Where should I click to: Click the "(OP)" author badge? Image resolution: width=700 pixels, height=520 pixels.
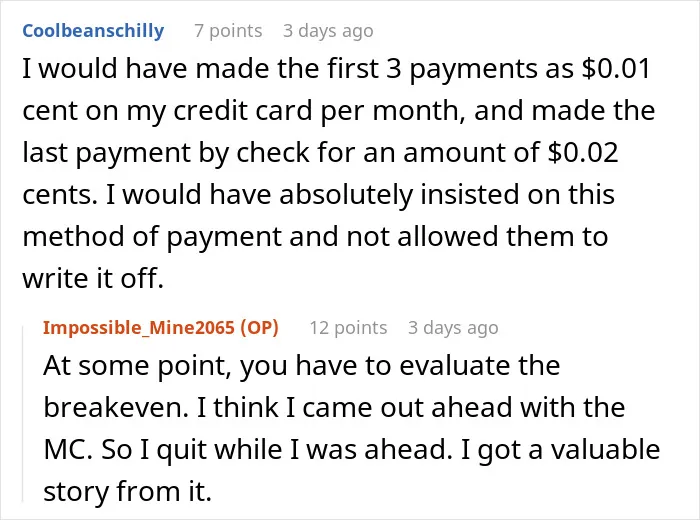point(259,328)
